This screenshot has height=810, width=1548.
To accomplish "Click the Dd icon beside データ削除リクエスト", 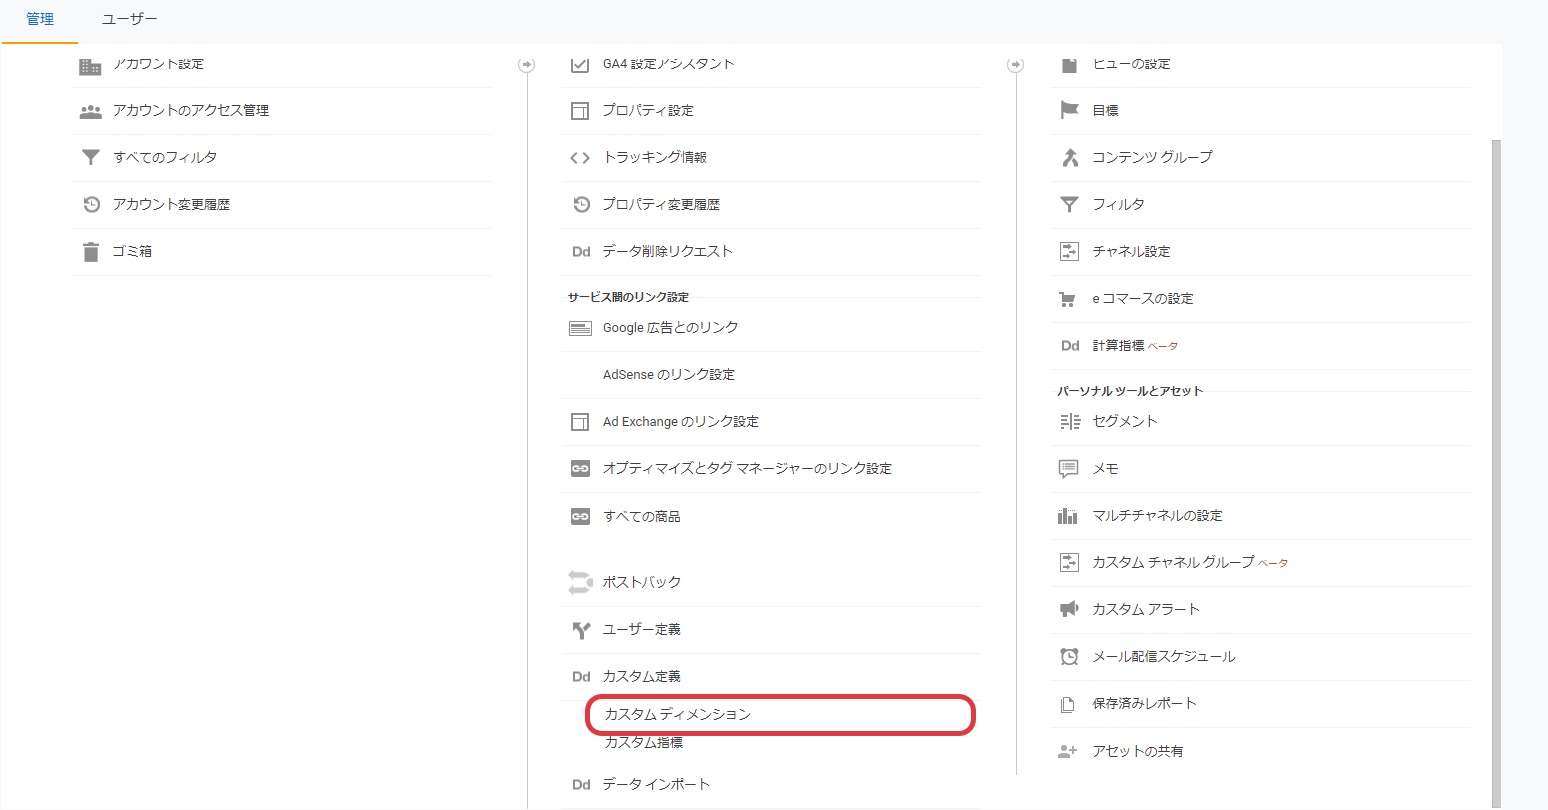I will 581,252.
